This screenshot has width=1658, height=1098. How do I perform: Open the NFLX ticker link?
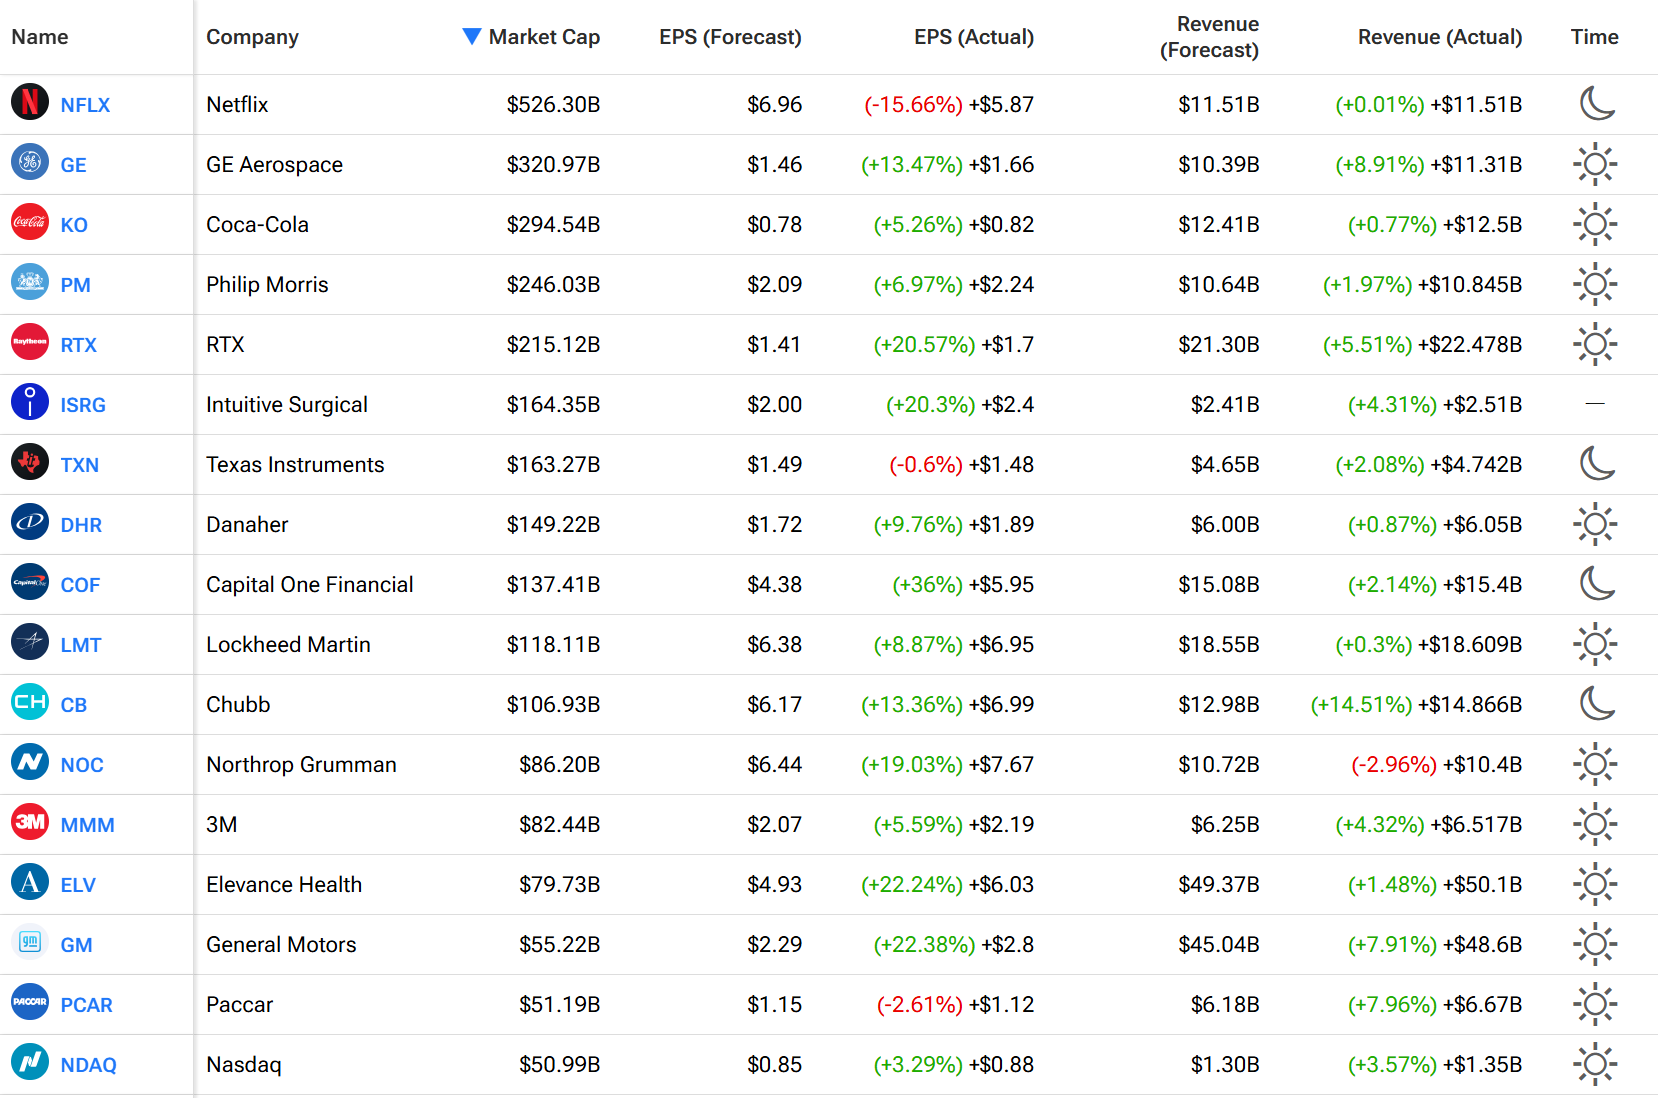pyautogui.click(x=85, y=105)
